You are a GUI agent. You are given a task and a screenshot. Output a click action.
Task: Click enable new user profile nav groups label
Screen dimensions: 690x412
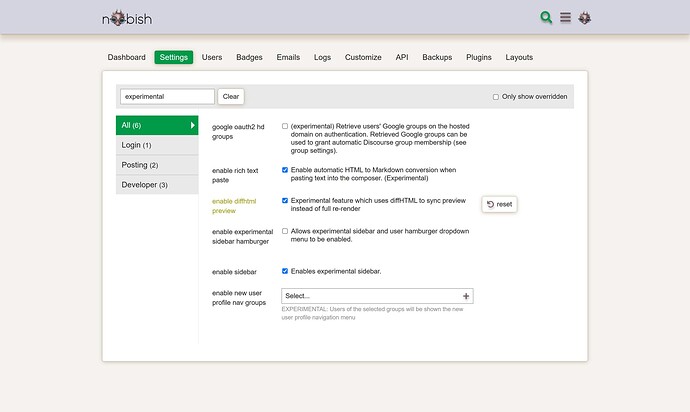[x=239, y=298]
